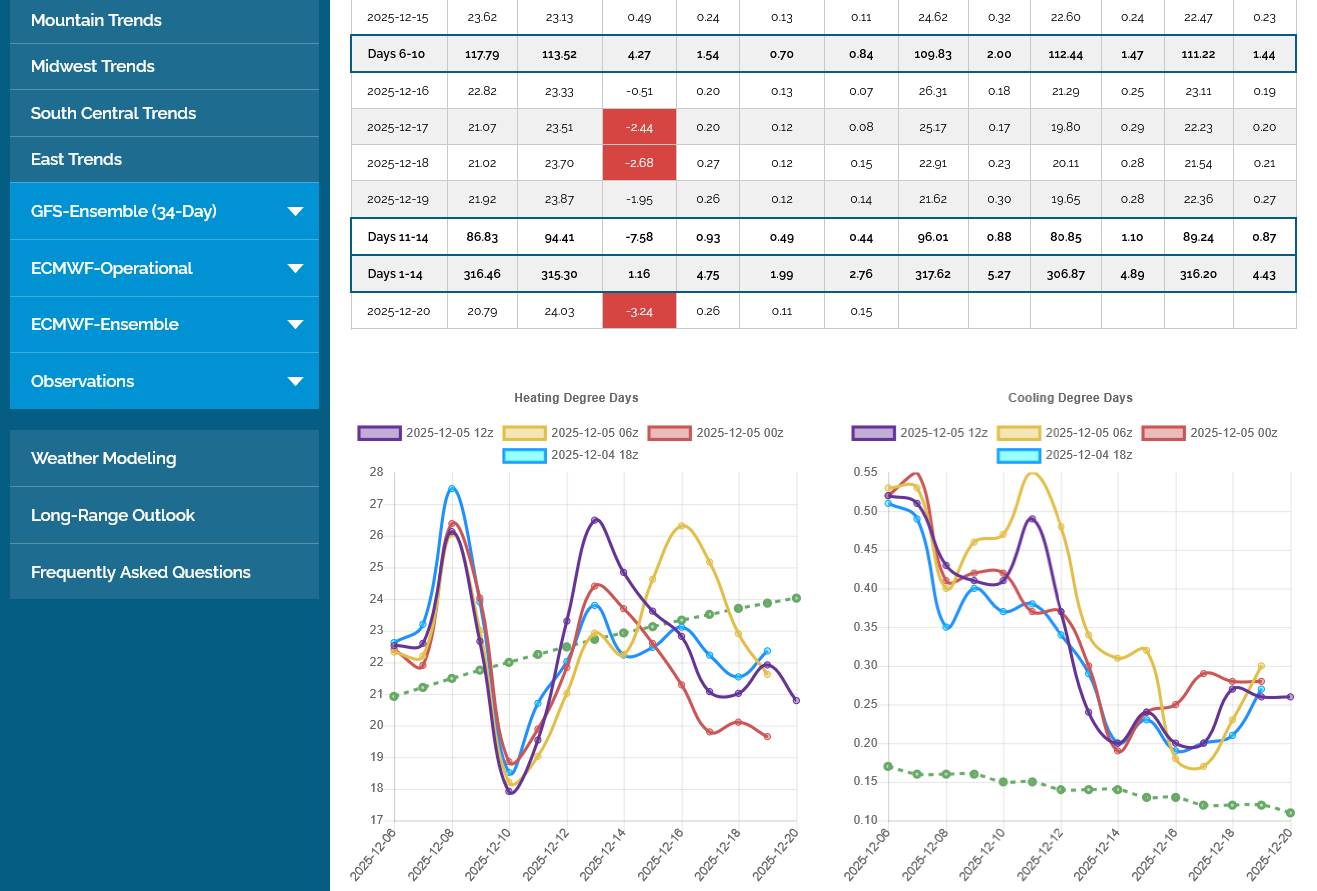Open East Trends from the sidebar
Viewport: 1317px width, 891px height.
(x=76, y=159)
